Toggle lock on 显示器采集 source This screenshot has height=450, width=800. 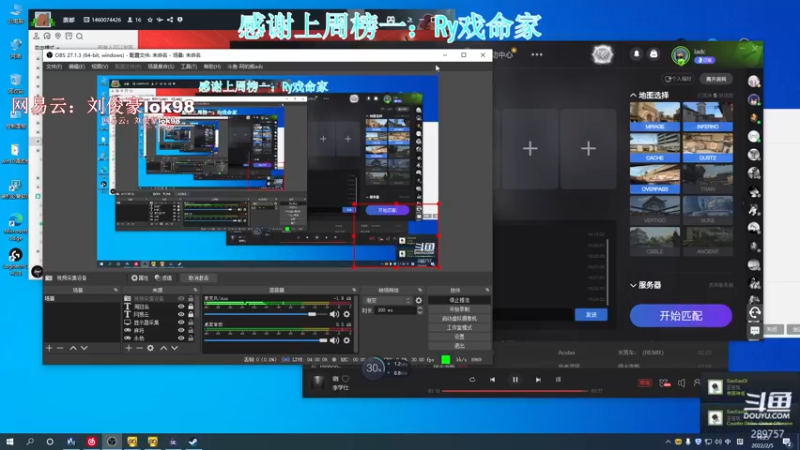click(191, 322)
